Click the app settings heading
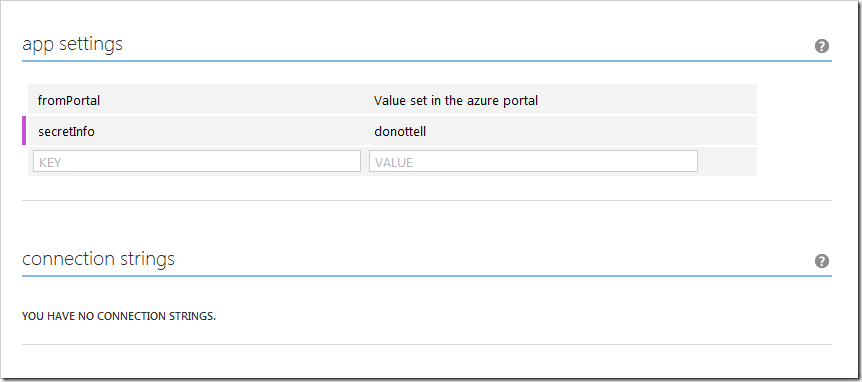 72,44
